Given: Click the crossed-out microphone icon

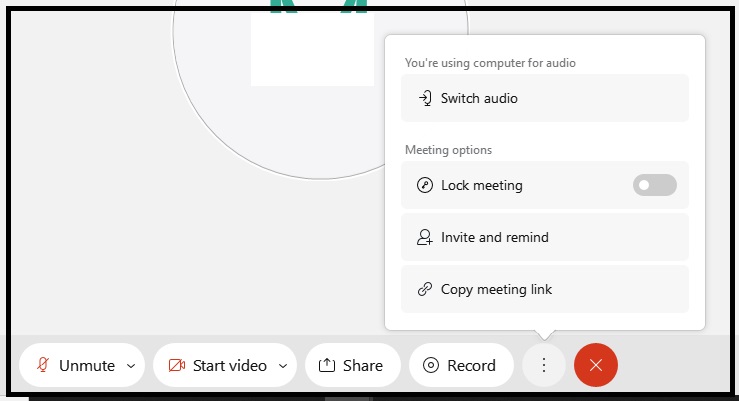Looking at the screenshot, I should tap(43, 365).
